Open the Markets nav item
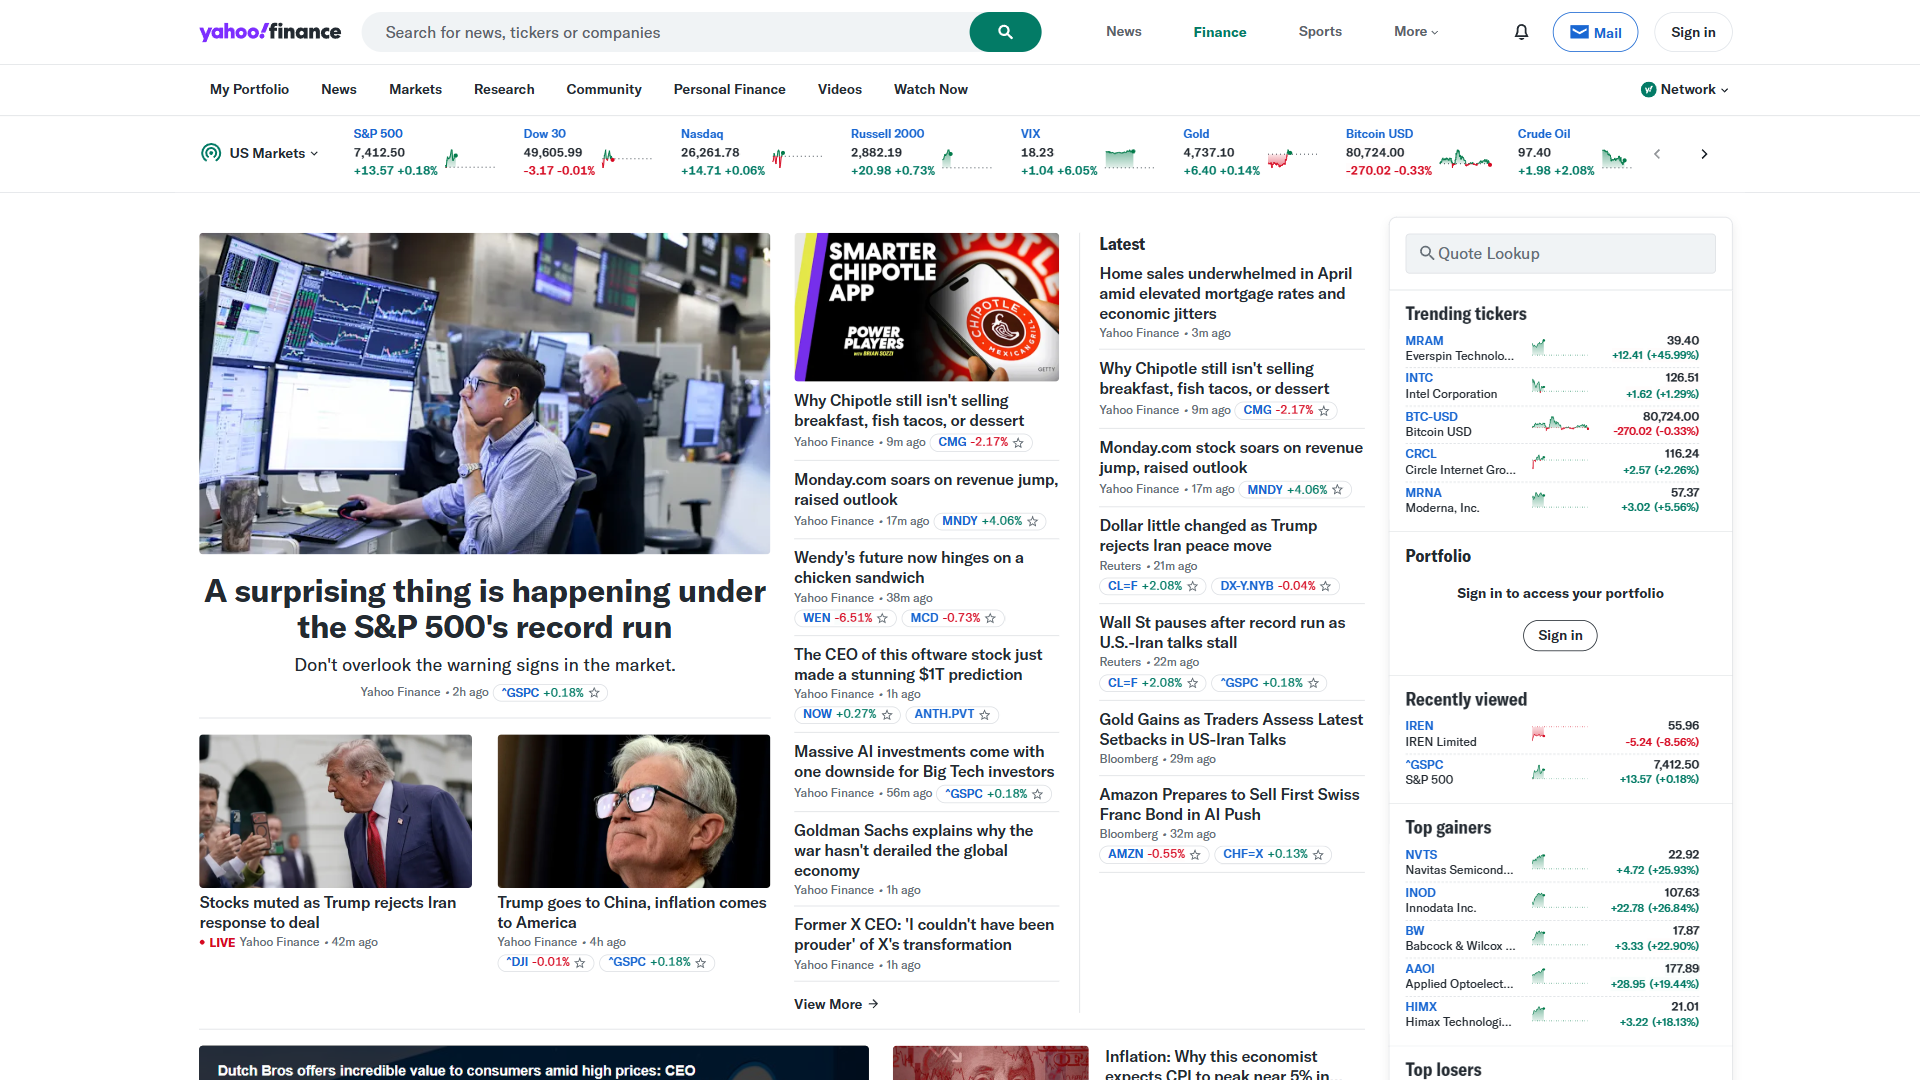Image resolution: width=1920 pixels, height=1080 pixels. point(415,90)
